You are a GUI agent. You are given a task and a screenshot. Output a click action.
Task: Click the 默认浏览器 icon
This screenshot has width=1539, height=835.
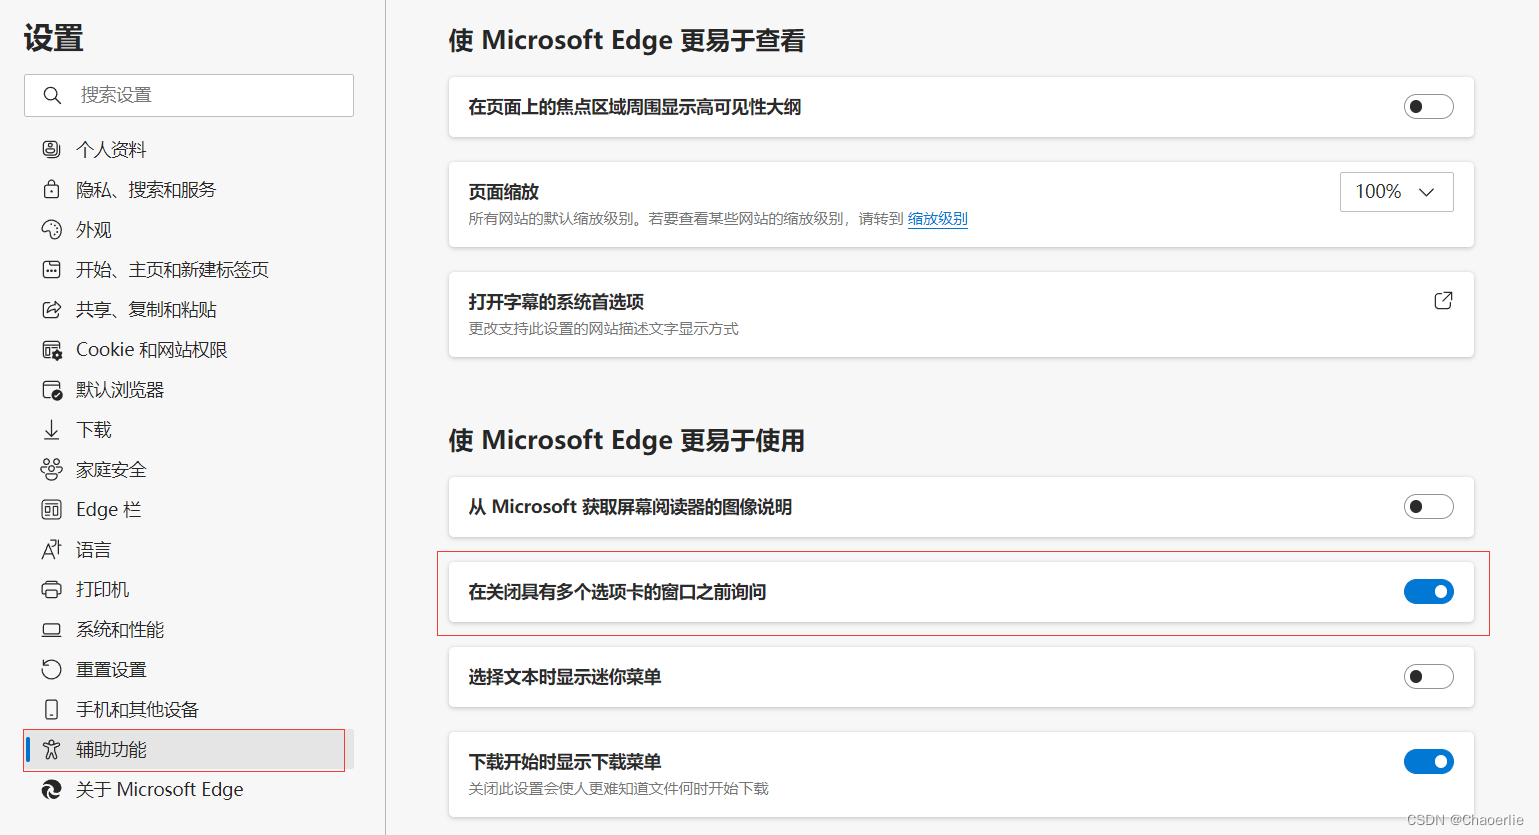pos(51,389)
